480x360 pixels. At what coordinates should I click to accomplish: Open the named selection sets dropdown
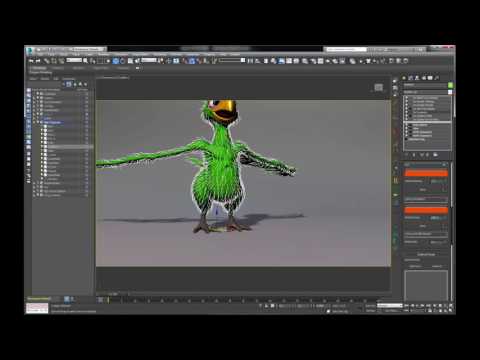click(232, 60)
